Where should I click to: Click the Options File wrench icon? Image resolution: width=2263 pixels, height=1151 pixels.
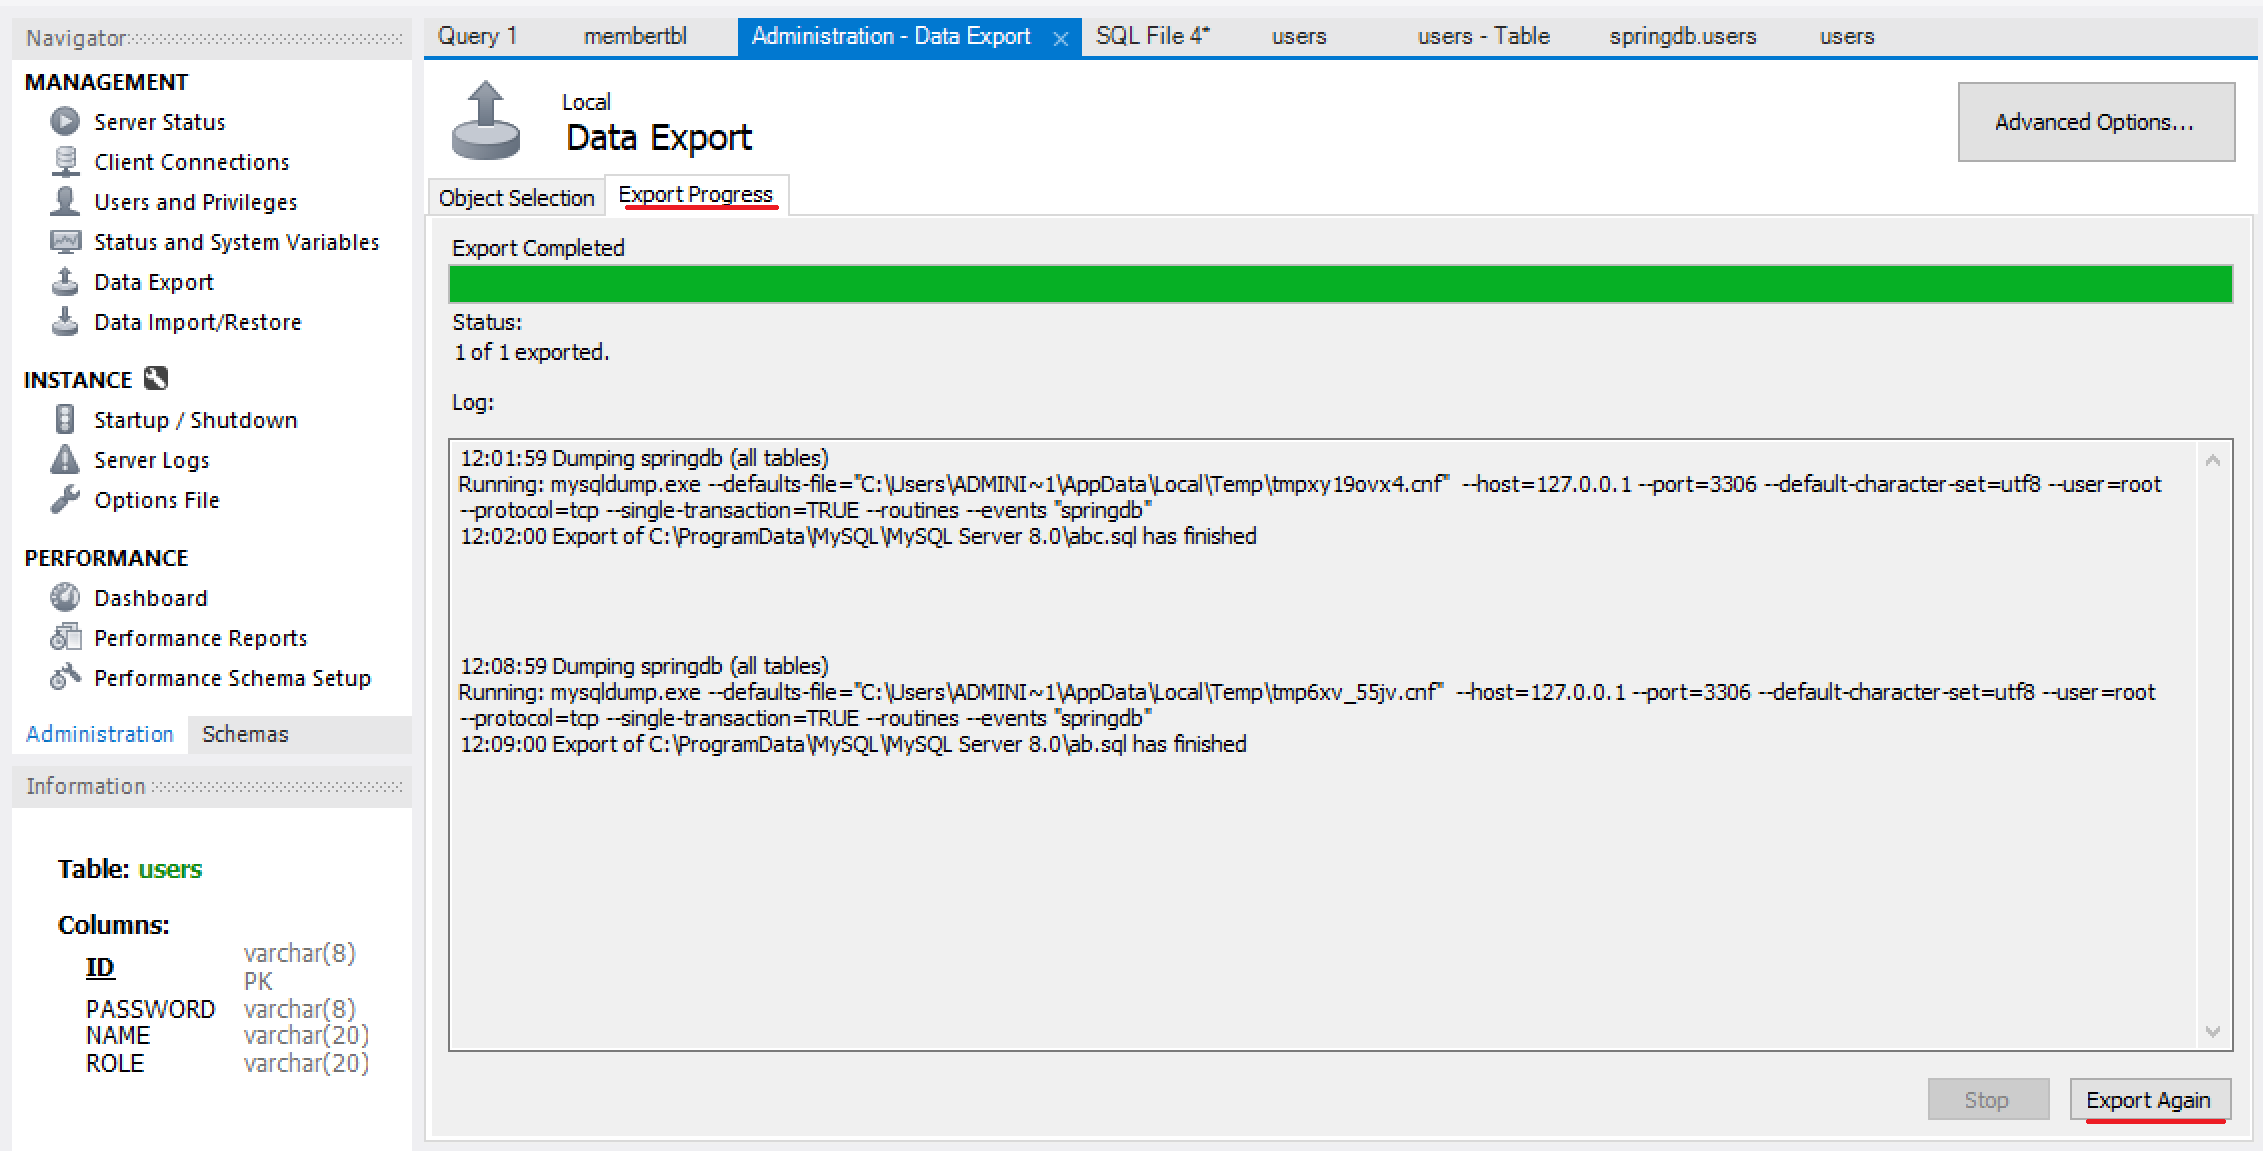pyautogui.click(x=65, y=499)
